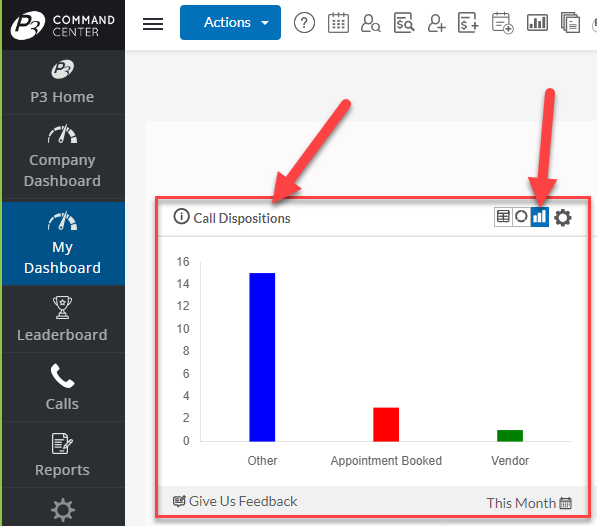This screenshot has height=526, width=597.
Task: Switch Call Dispositions to table view
Action: (503, 217)
